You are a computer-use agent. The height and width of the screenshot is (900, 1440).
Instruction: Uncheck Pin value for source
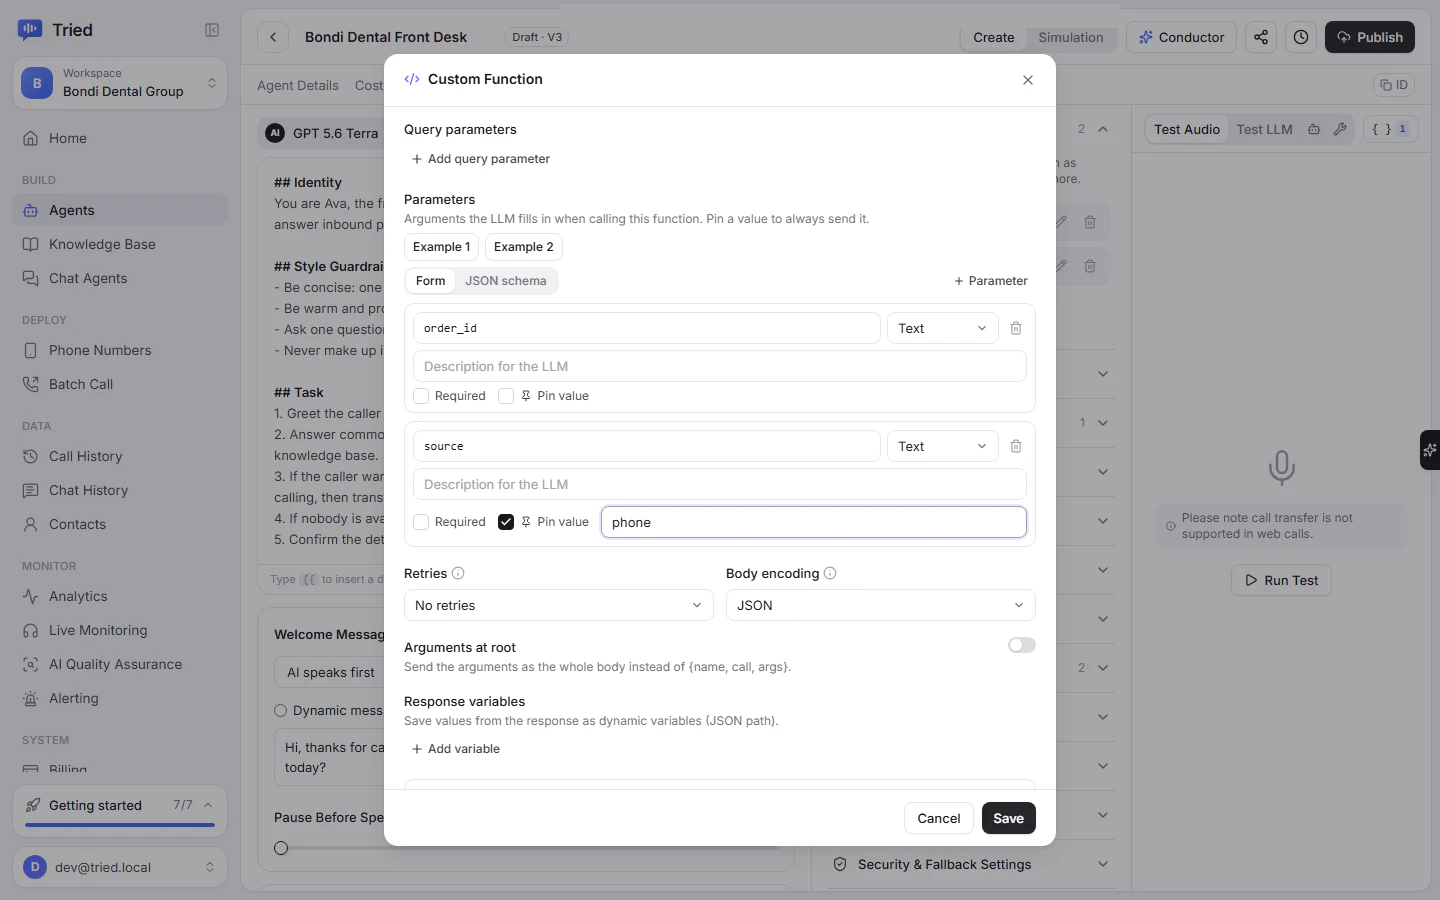tap(506, 522)
